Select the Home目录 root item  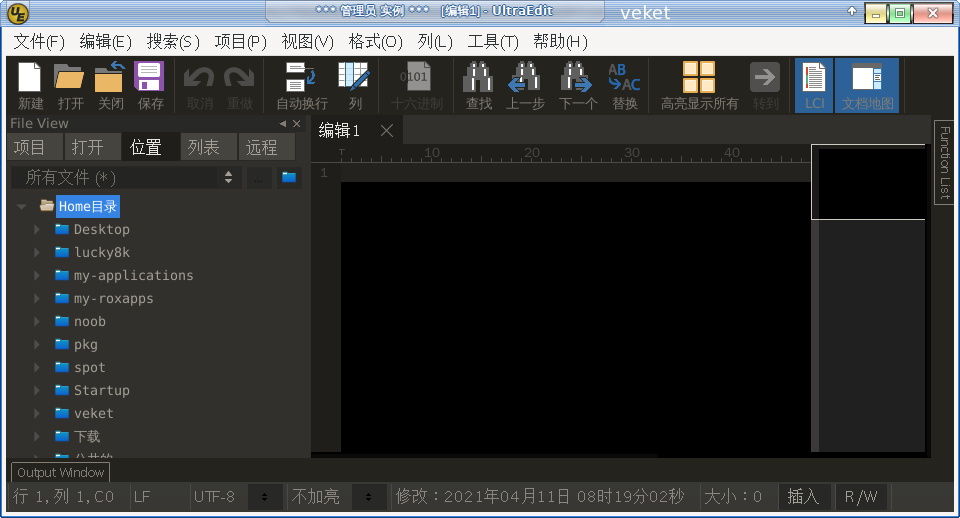[x=88, y=206]
